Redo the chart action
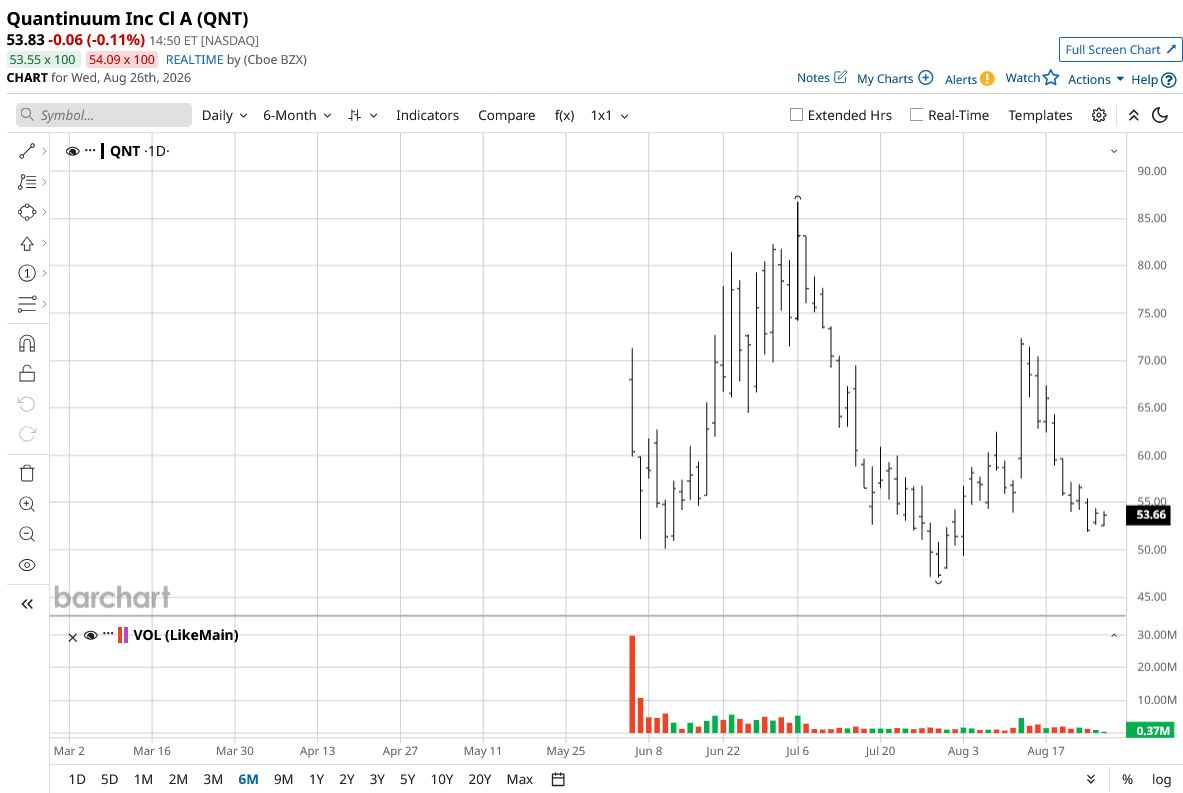This screenshot has width=1183, height=793. click(27, 434)
